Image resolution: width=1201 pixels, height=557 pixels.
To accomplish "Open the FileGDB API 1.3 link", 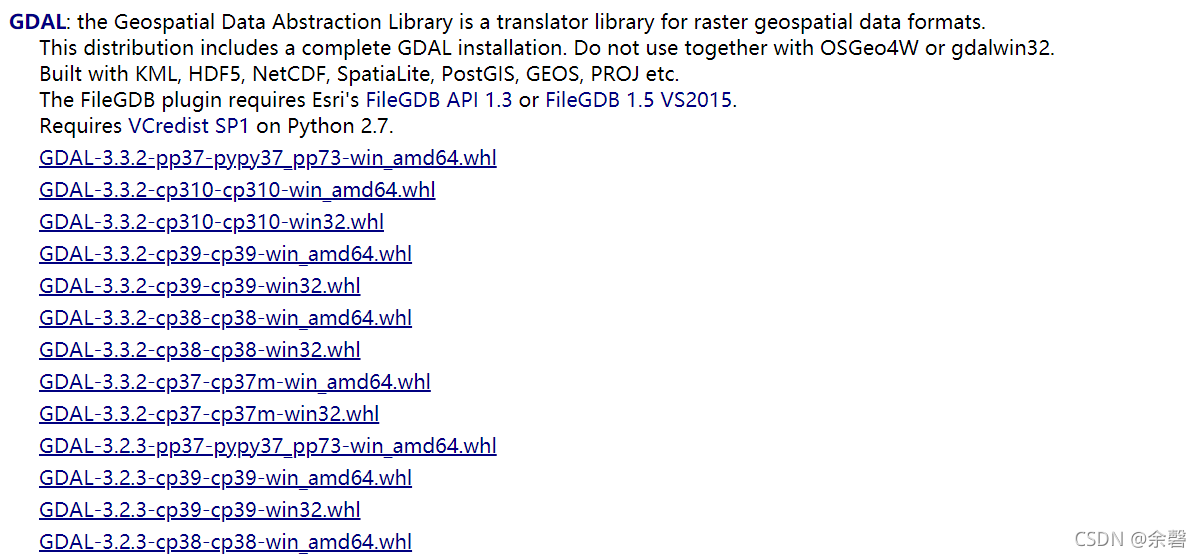I will 439,100.
